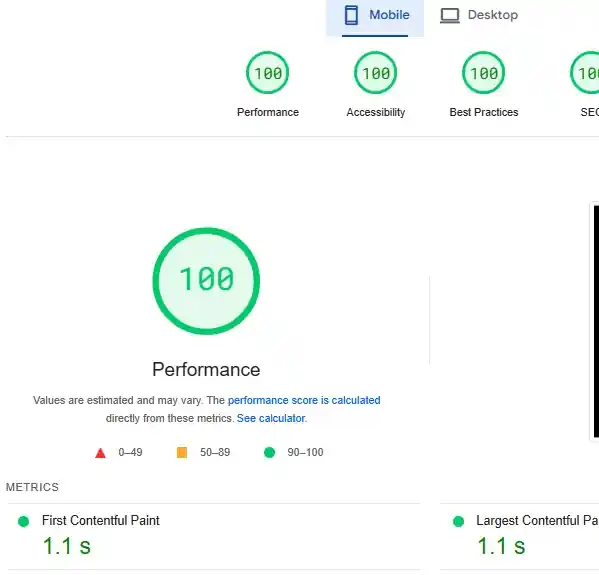Click the Largest Contentful Paint label
The height and width of the screenshot is (575, 599).
(537, 520)
